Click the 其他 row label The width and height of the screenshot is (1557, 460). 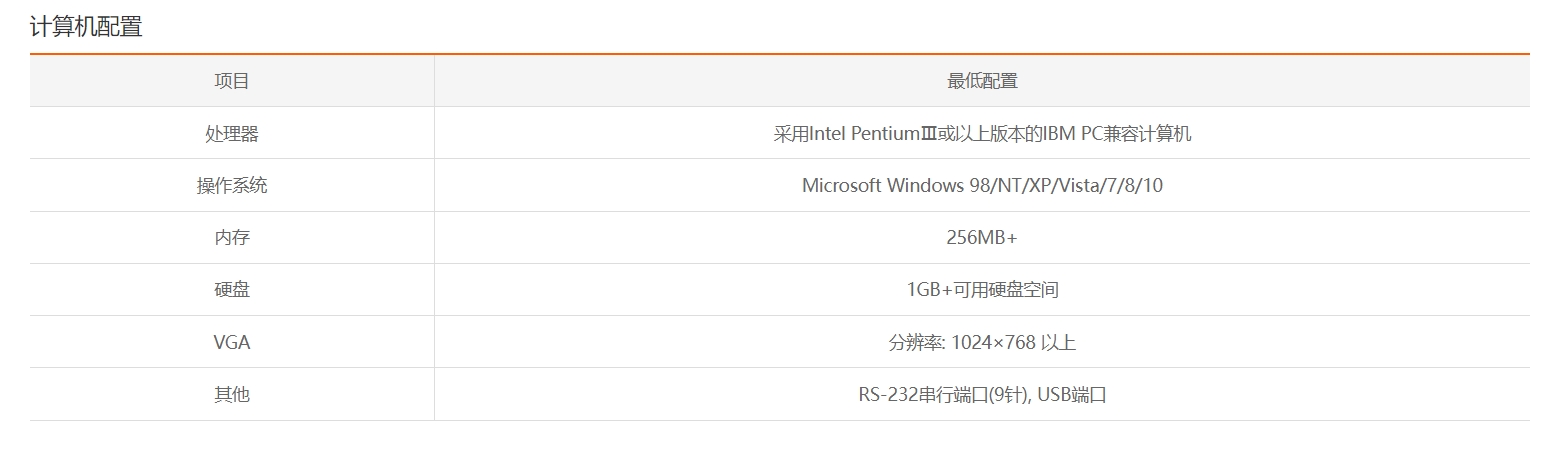[x=232, y=394]
